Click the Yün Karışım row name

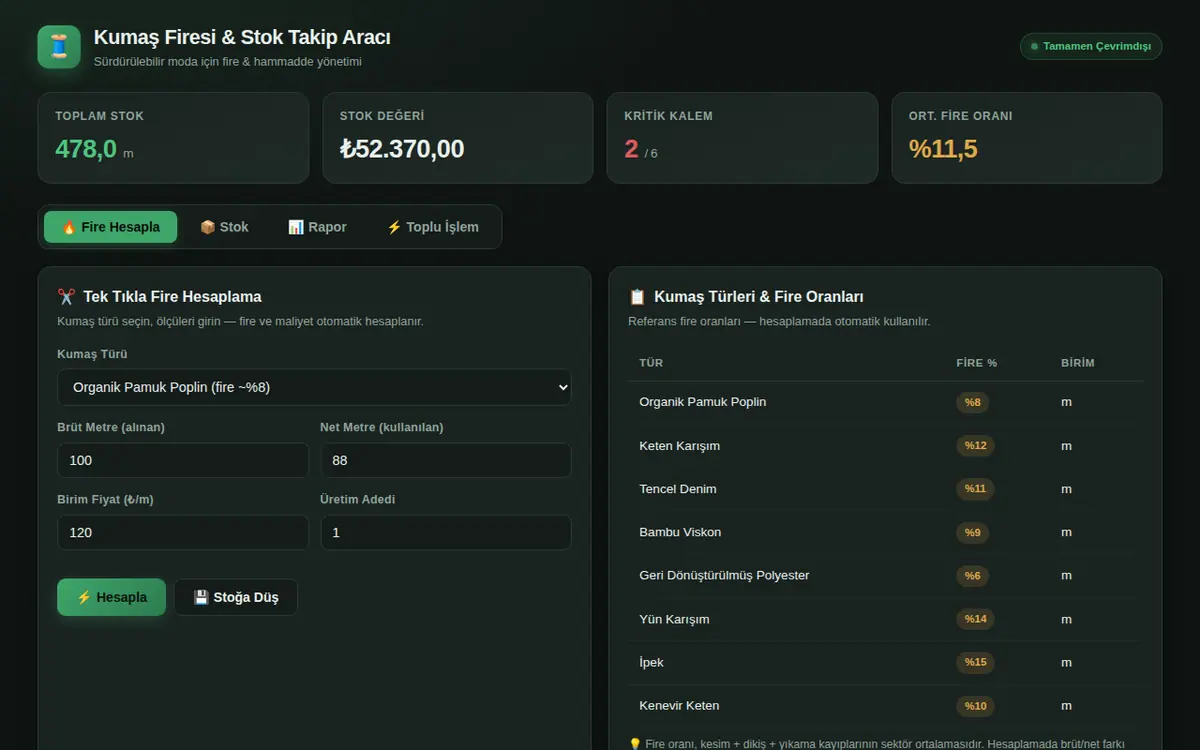tap(674, 619)
